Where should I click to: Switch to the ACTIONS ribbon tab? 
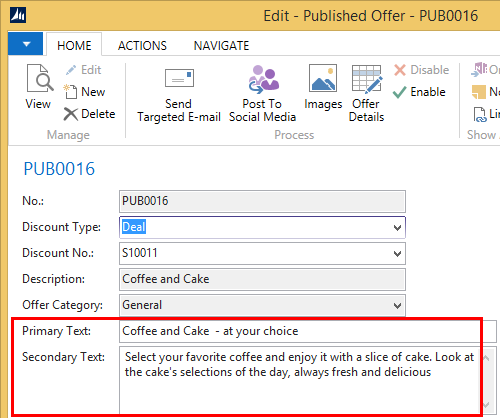(142, 46)
